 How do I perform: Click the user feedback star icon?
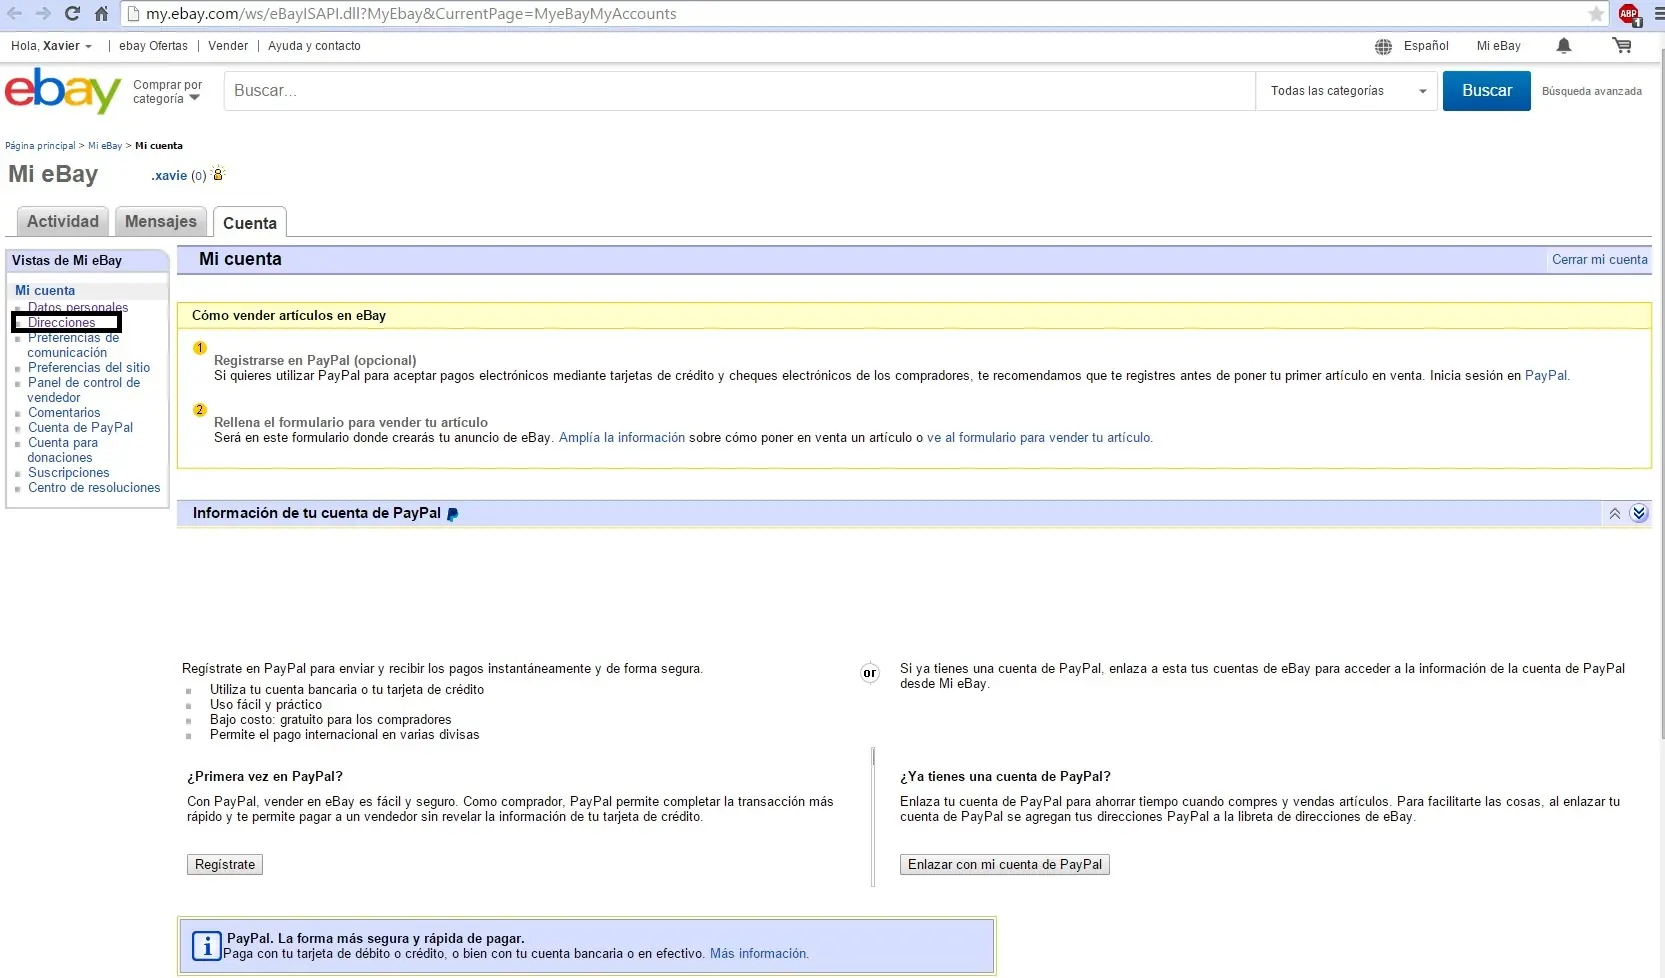click(x=218, y=173)
